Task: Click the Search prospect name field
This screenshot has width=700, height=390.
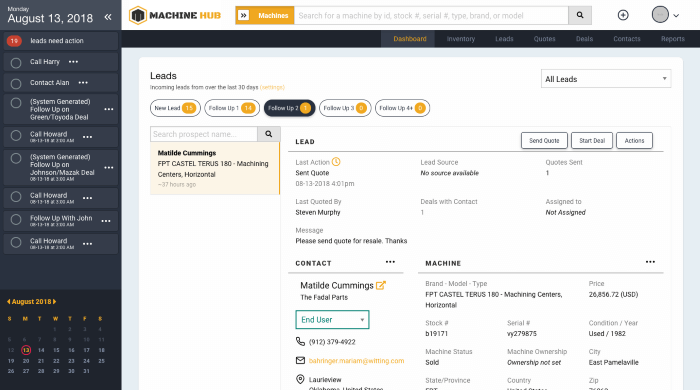Action: click(x=204, y=134)
